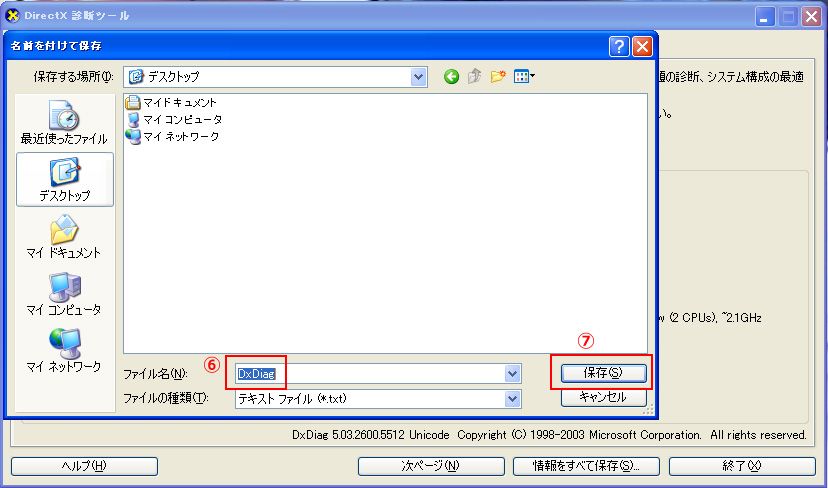Click the dialog resize grip corner
The height and width of the screenshot is (488, 828).
click(650, 410)
